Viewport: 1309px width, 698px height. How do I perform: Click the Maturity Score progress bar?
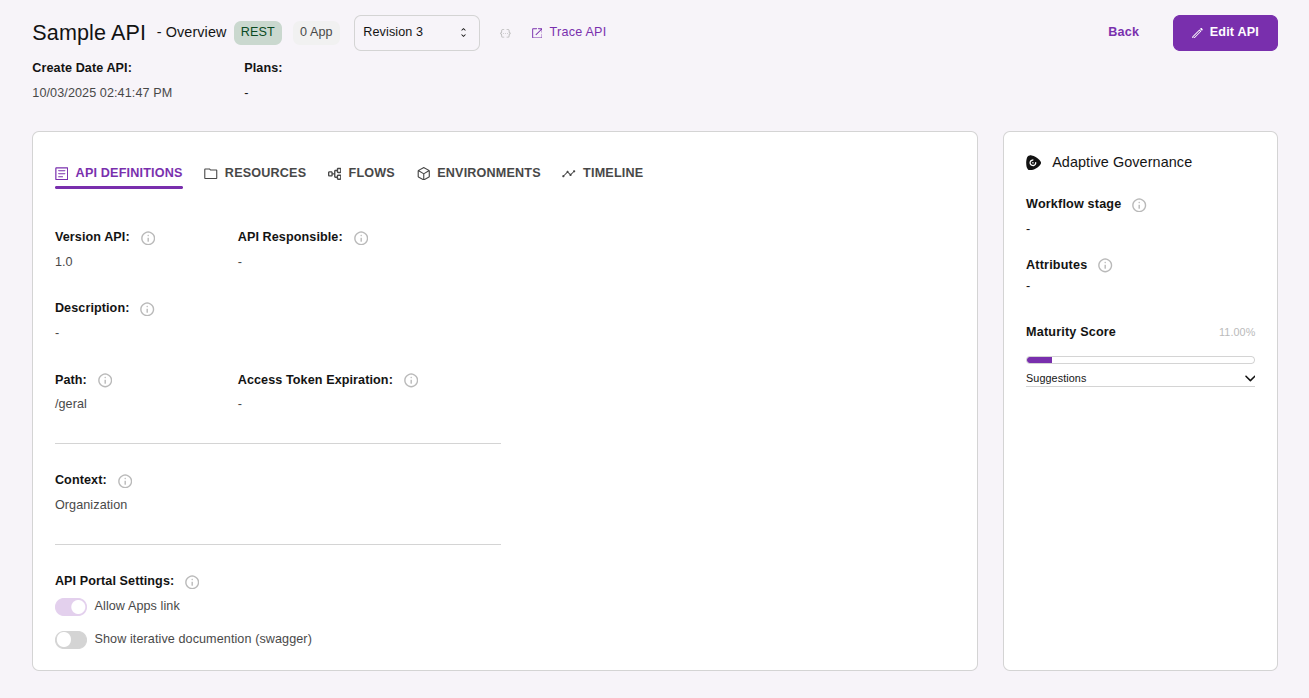click(1139, 359)
